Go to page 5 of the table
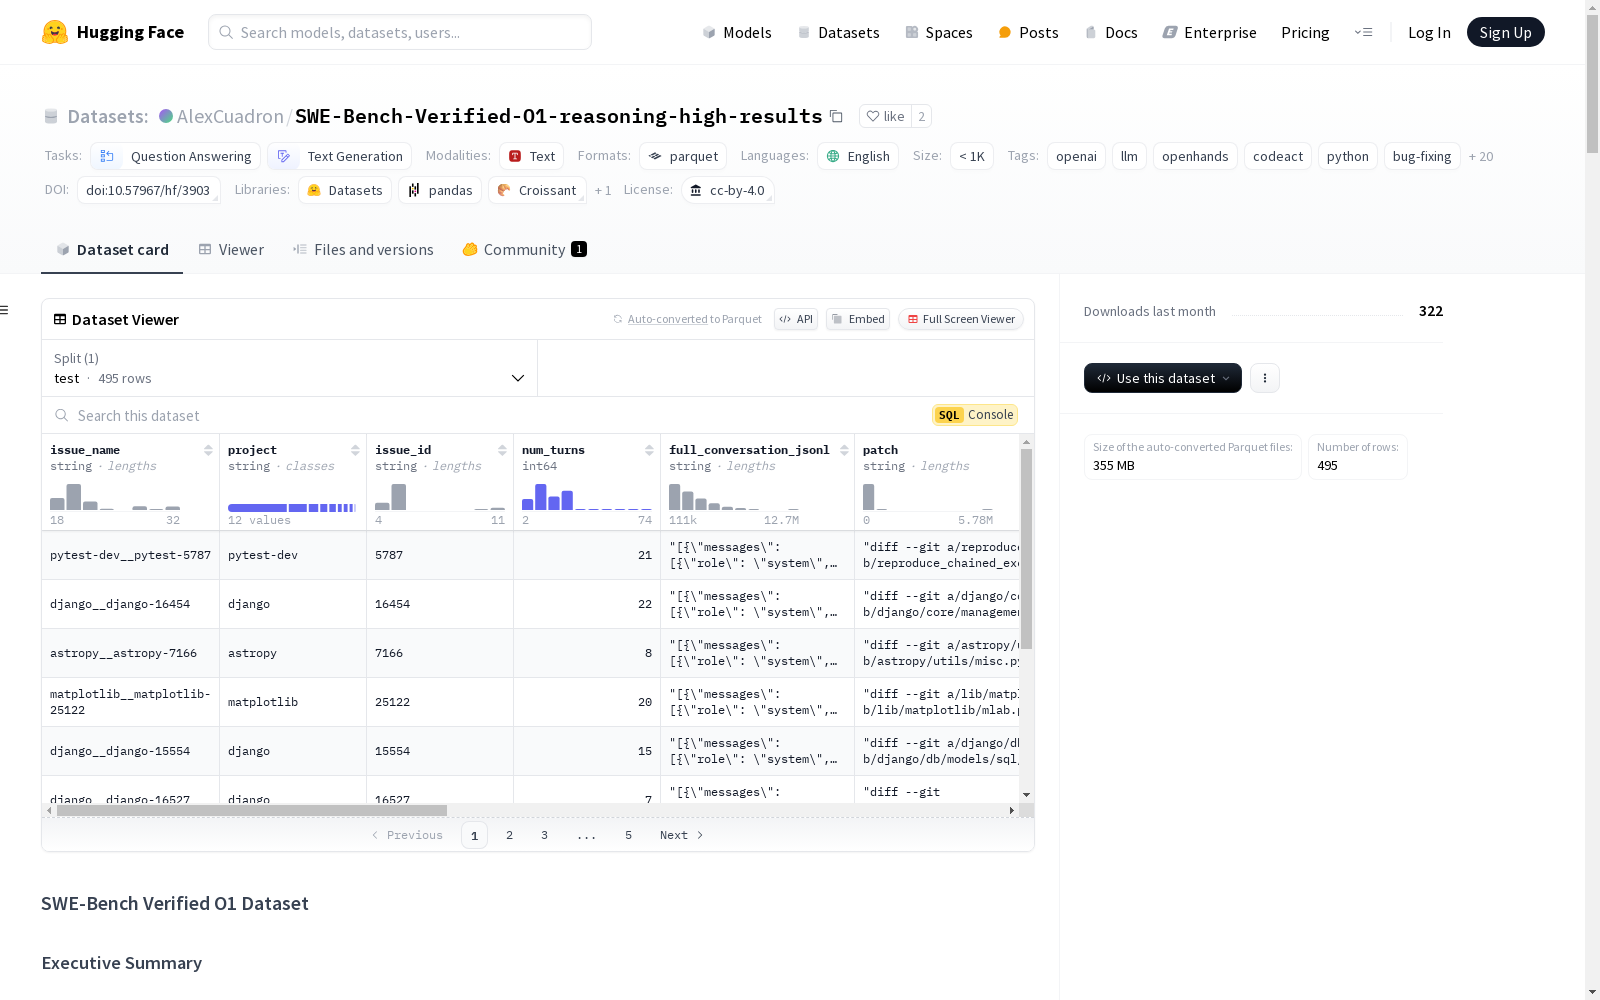 pos(628,835)
